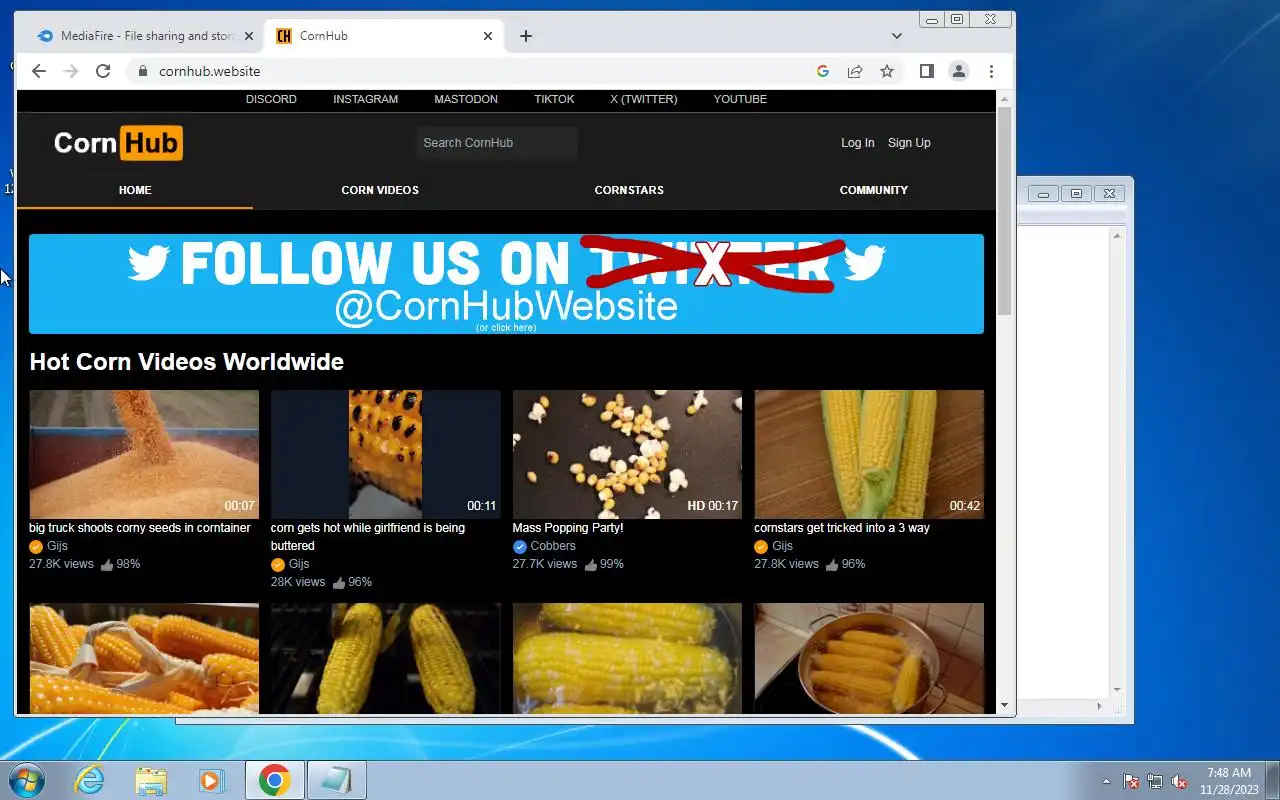The width and height of the screenshot is (1280, 800).
Task: Open the hot corn being buttered thumbnail
Action: tap(385, 454)
